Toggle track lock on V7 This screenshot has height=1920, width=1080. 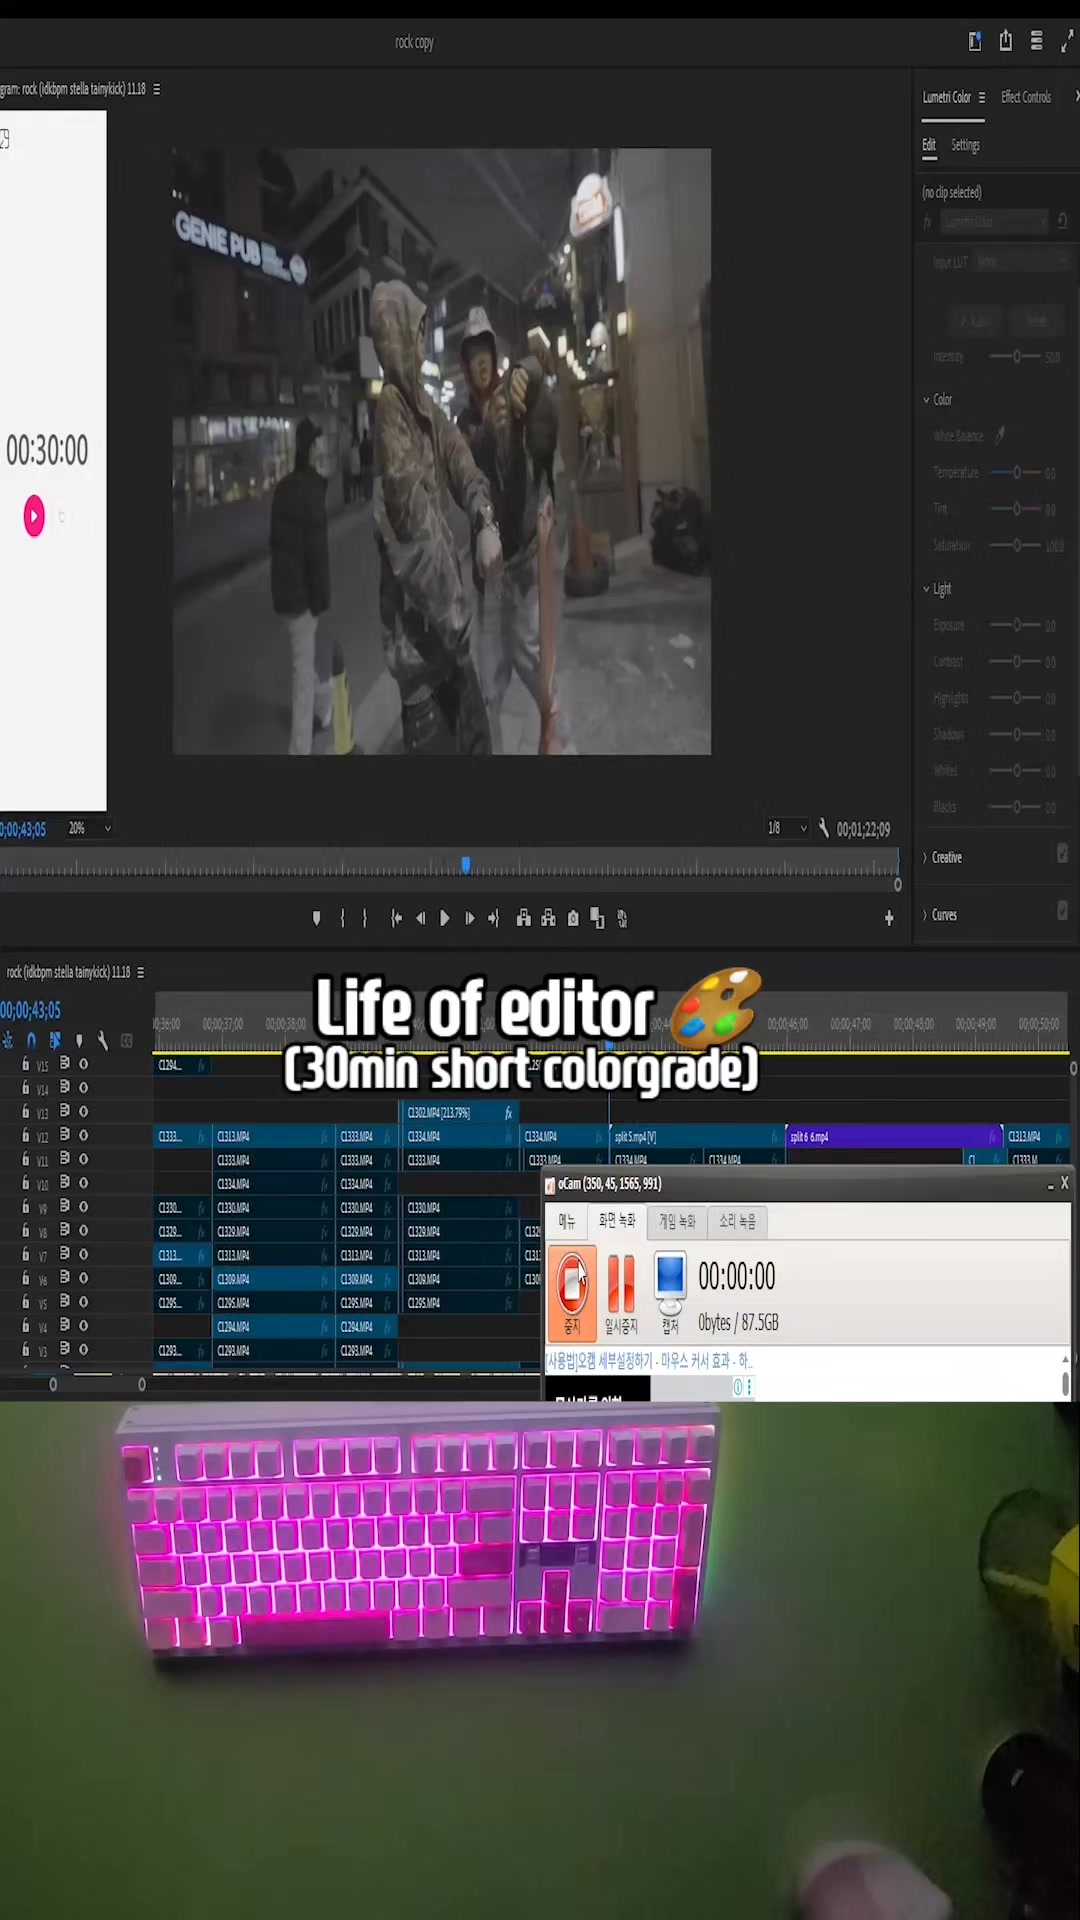[x=26, y=1254]
